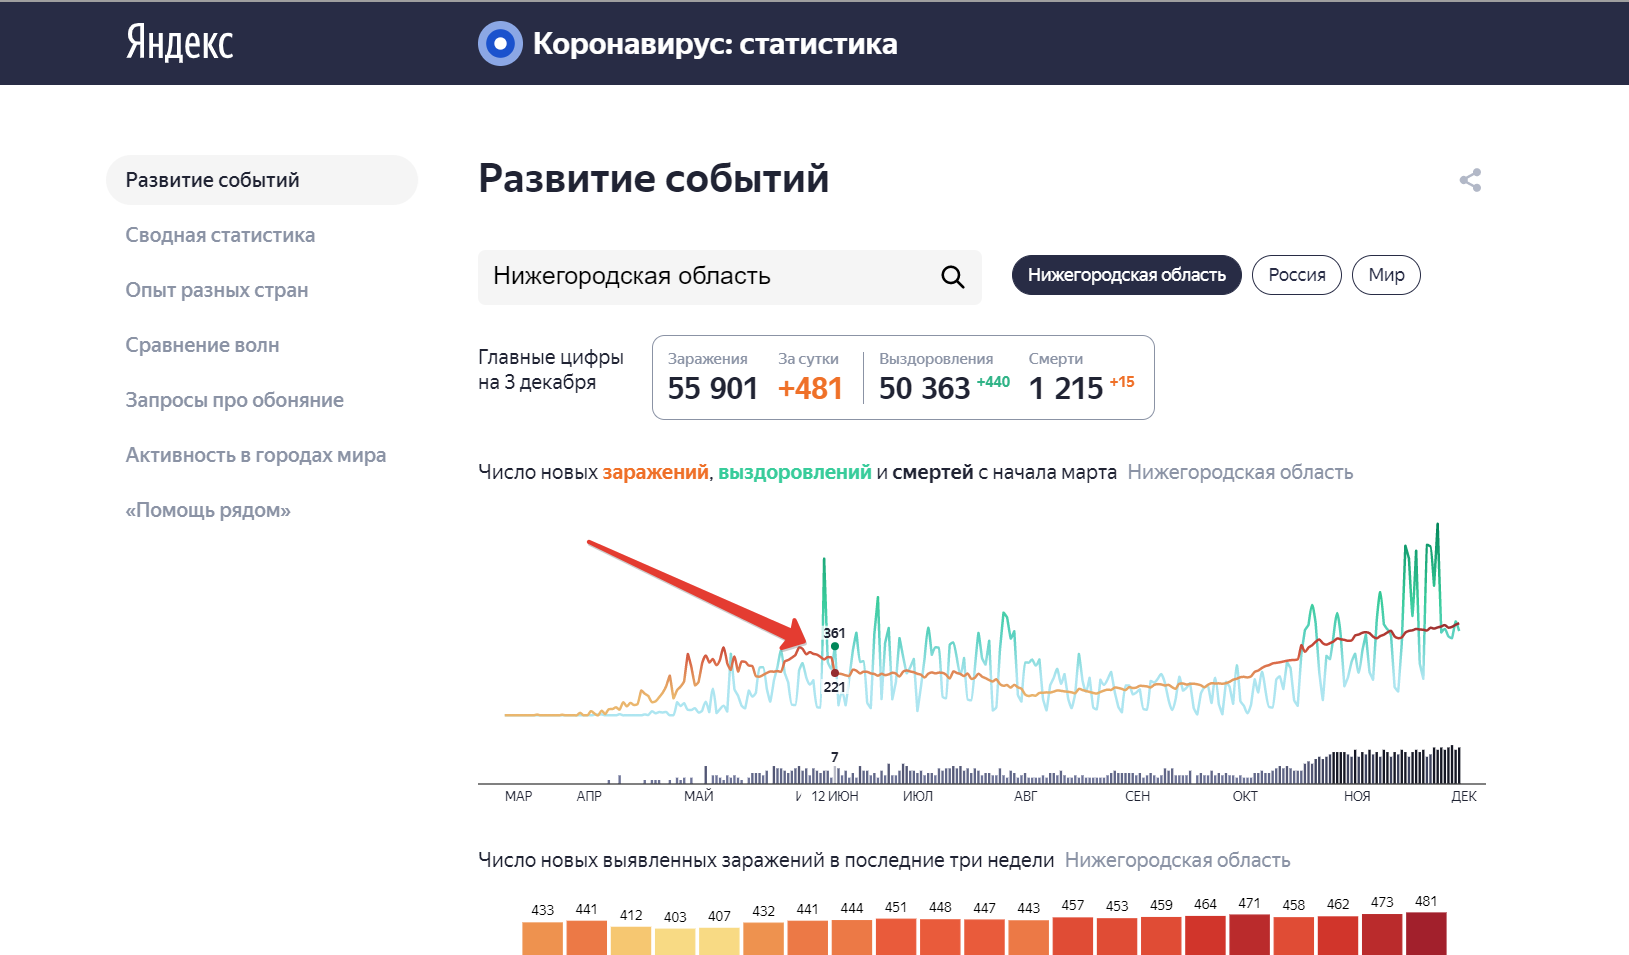Click the blue coronavirus statistics logo icon
The height and width of the screenshot is (955, 1629).
coord(500,44)
